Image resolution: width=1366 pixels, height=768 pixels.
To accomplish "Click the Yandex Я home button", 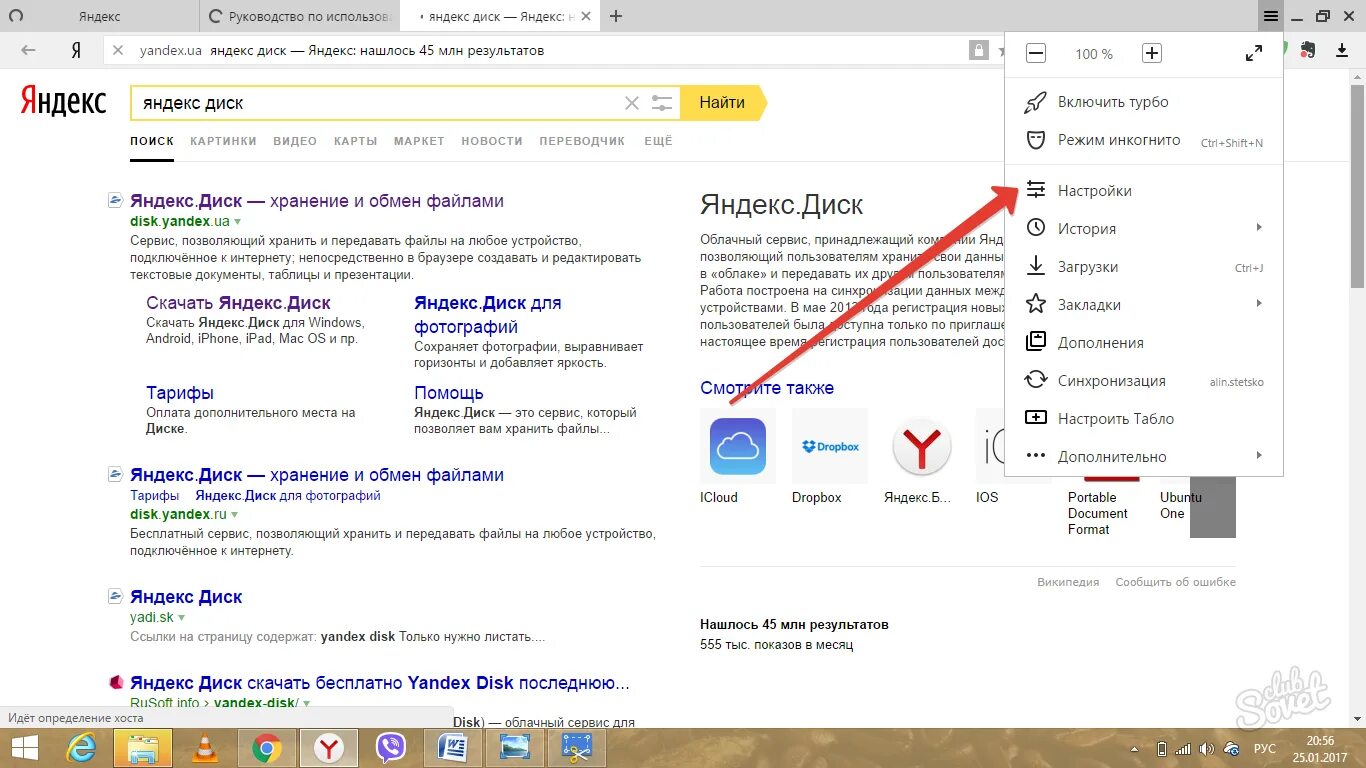I will click(76, 50).
